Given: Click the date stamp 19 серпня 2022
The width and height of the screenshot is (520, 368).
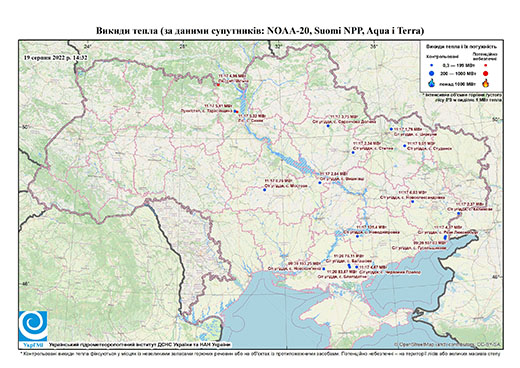Looking at the screenshot, I should pos(55,57).
